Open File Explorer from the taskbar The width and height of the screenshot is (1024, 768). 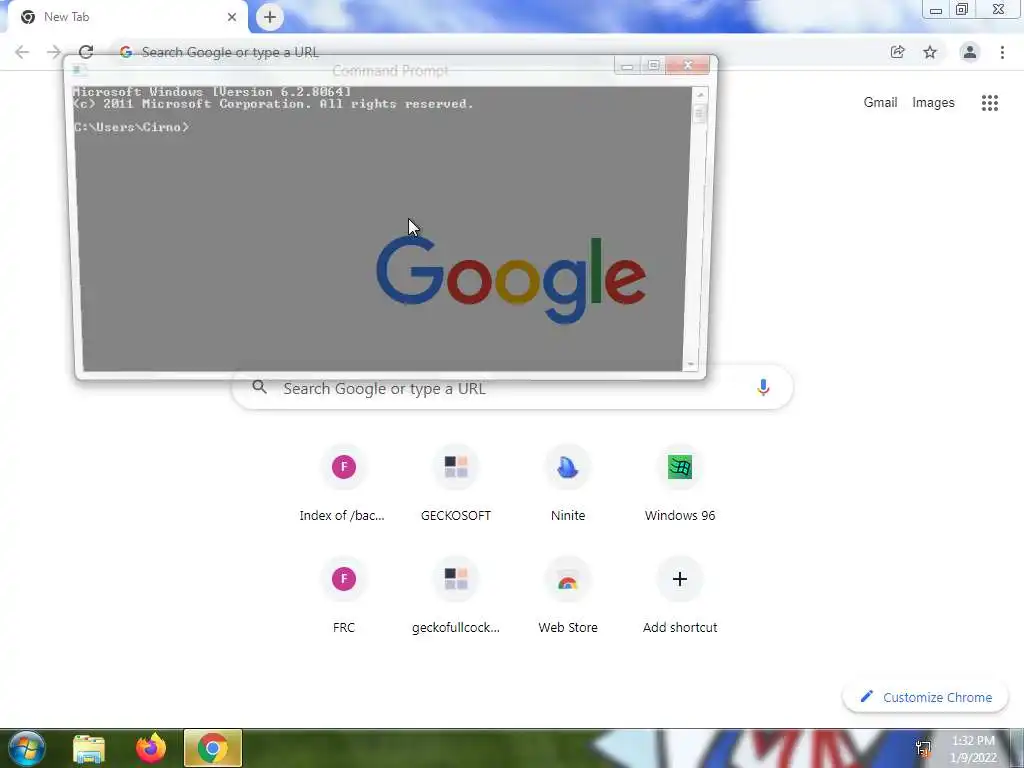tap(89, 748)
